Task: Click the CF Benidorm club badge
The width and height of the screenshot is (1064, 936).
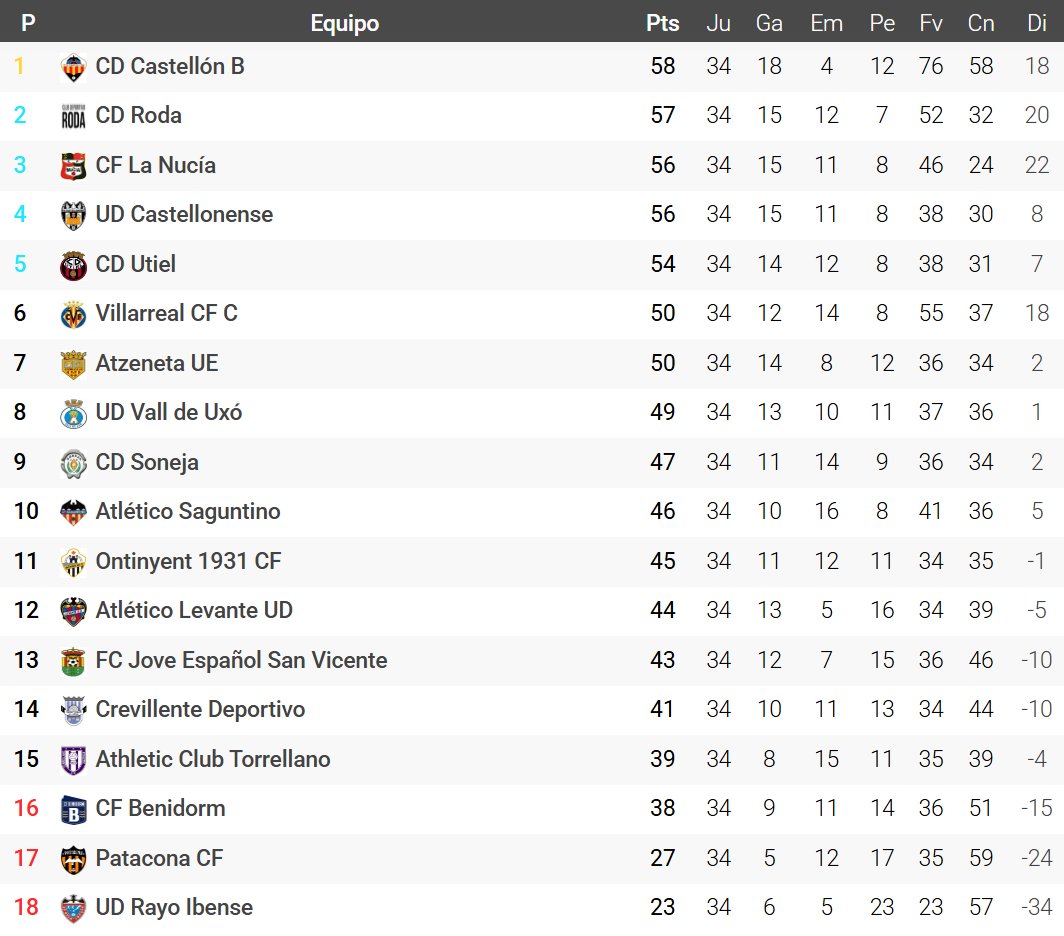Action: pyautogui.click(x=73, y=809)
